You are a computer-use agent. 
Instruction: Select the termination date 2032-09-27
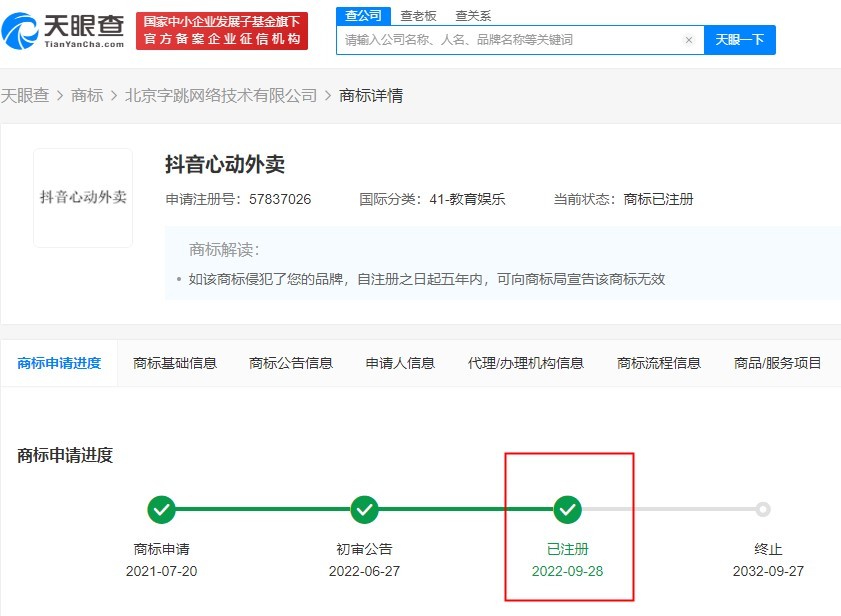click(768, 571)
